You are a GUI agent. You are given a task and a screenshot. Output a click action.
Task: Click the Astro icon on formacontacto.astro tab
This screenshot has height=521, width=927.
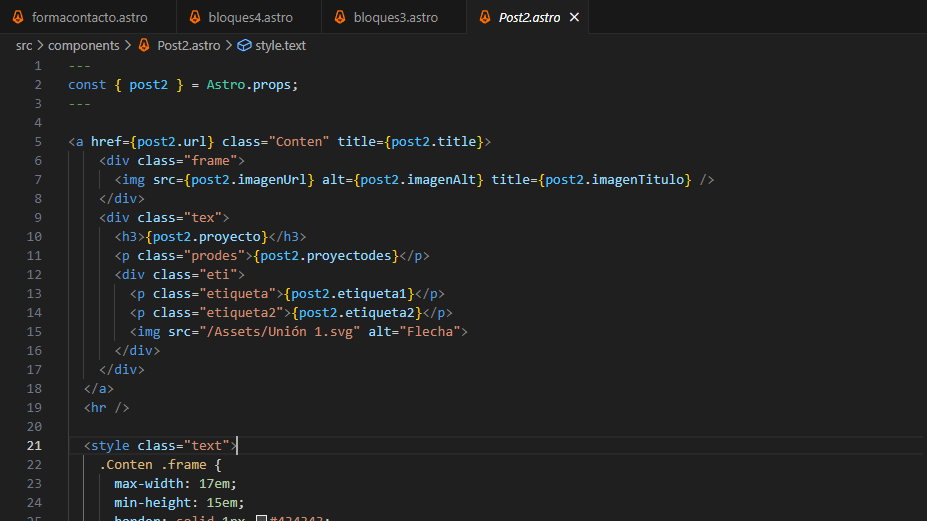tap(18, 18)
